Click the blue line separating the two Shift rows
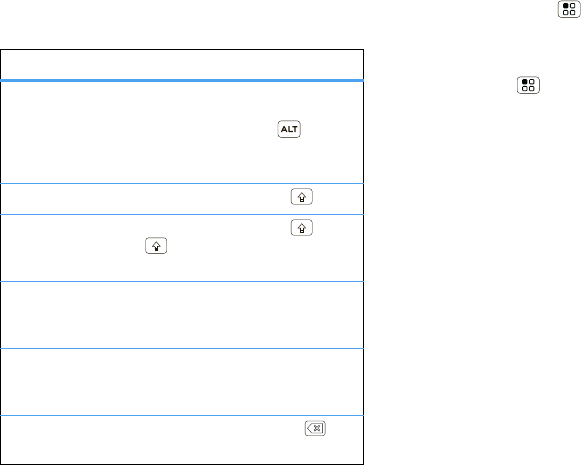 [182, 215]
